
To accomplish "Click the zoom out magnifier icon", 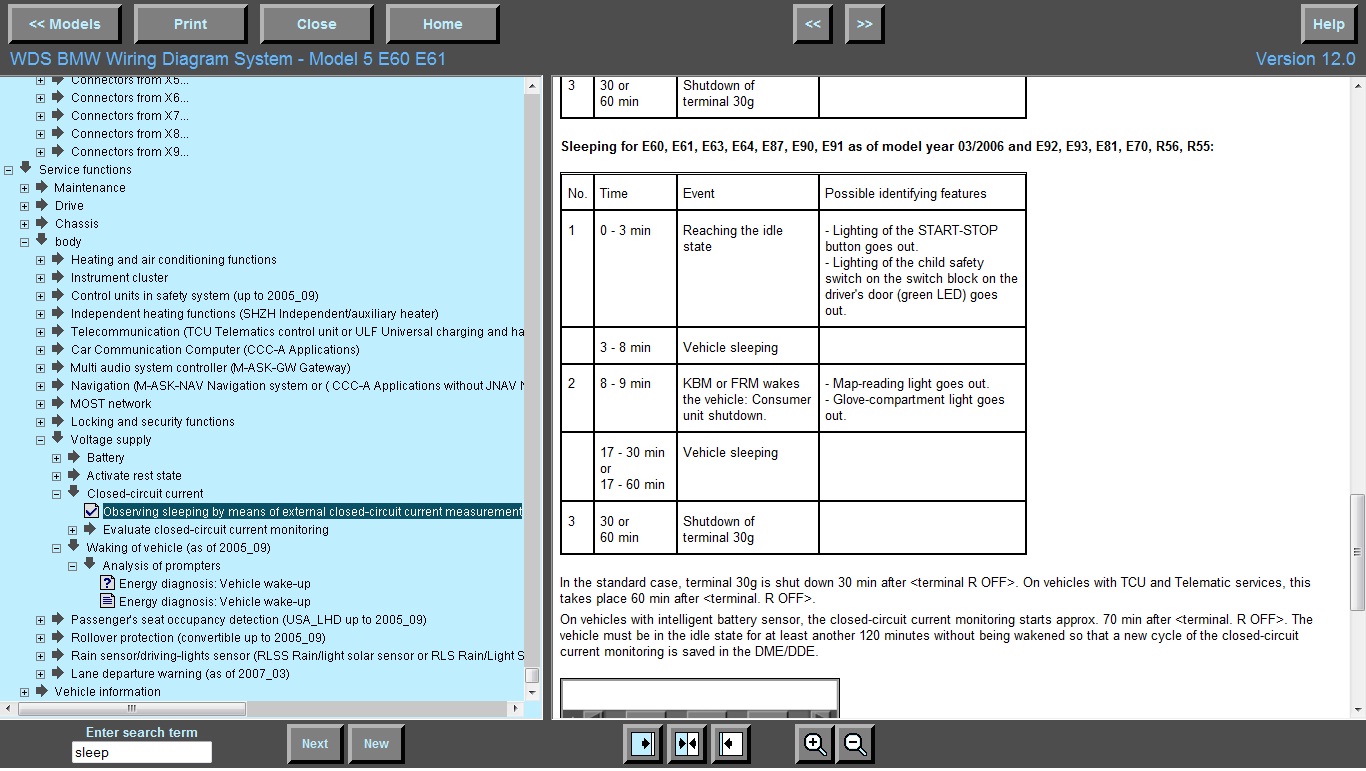I will 856,743.
